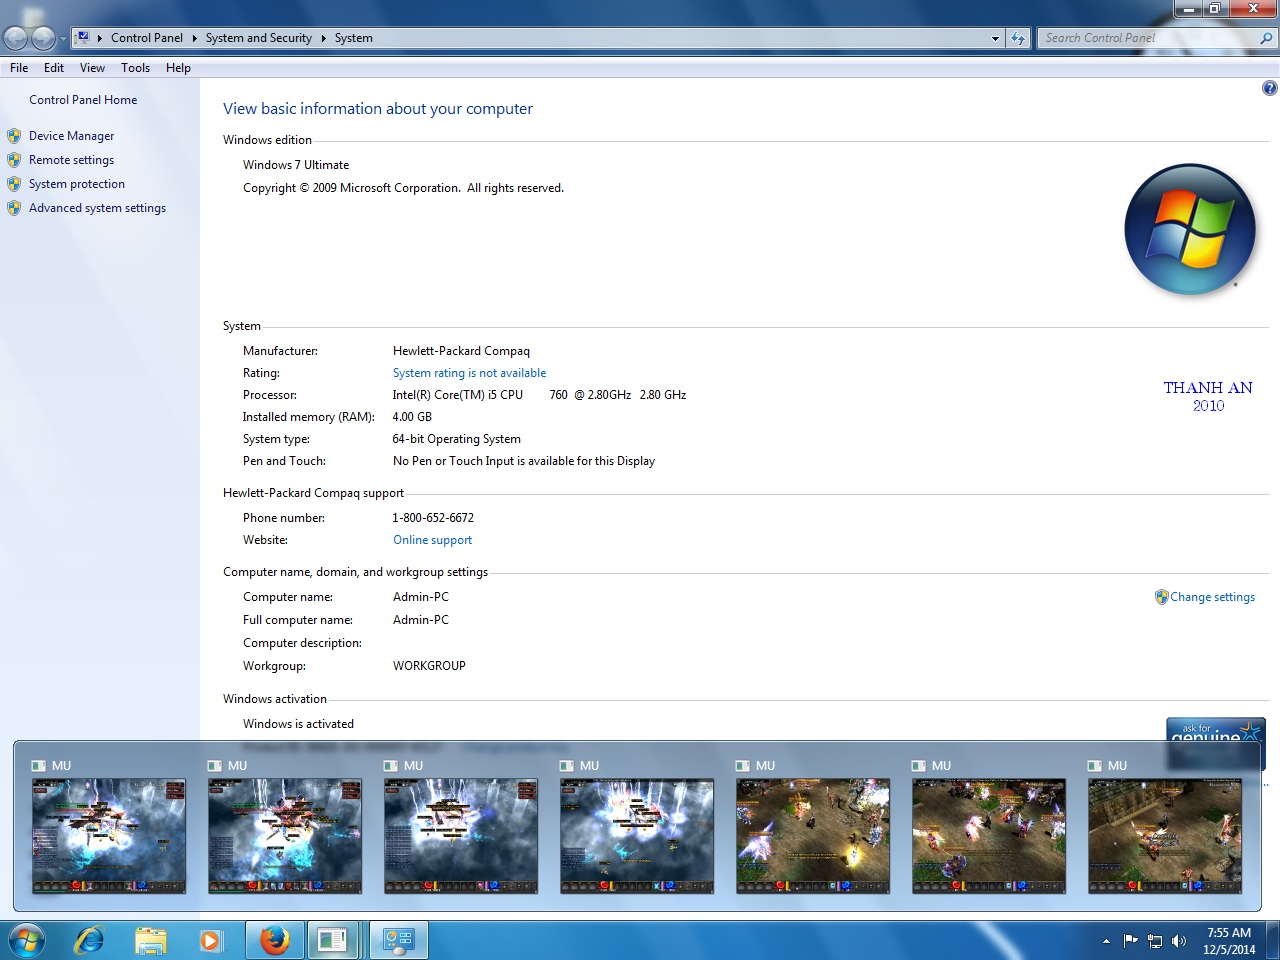Click the 64-bit Operating System value
The height and width of the screenshot is (960, 1280).
[x=457, y=439]
